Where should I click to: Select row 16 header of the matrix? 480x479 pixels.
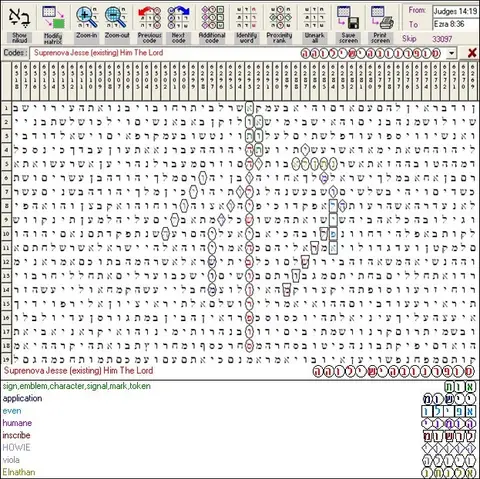click(x=6, y=318)
